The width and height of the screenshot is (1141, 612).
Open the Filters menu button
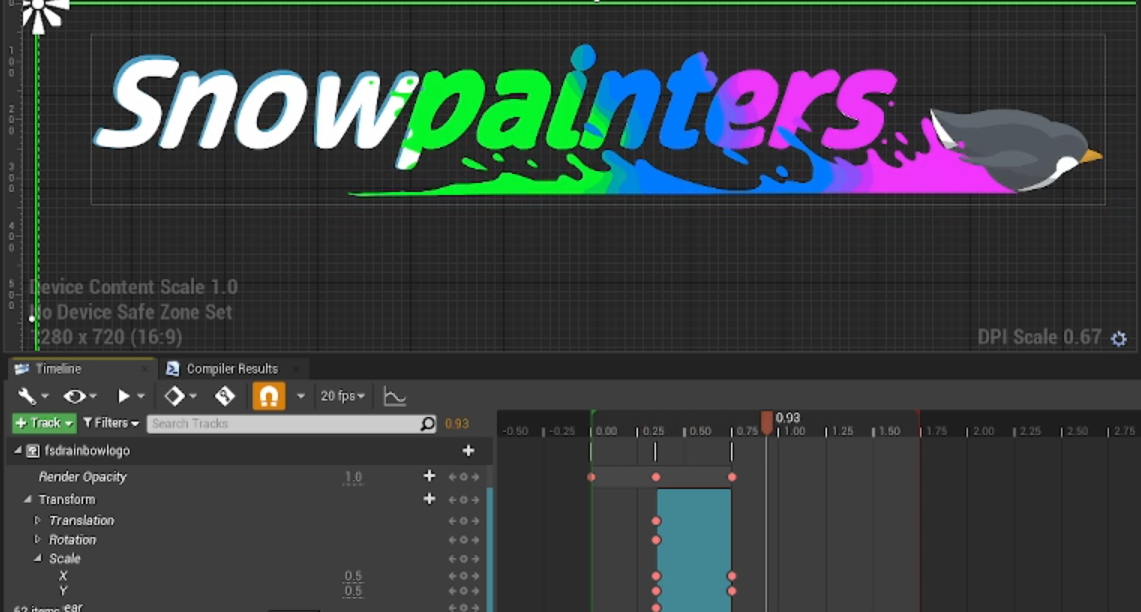tap(110, 424)
